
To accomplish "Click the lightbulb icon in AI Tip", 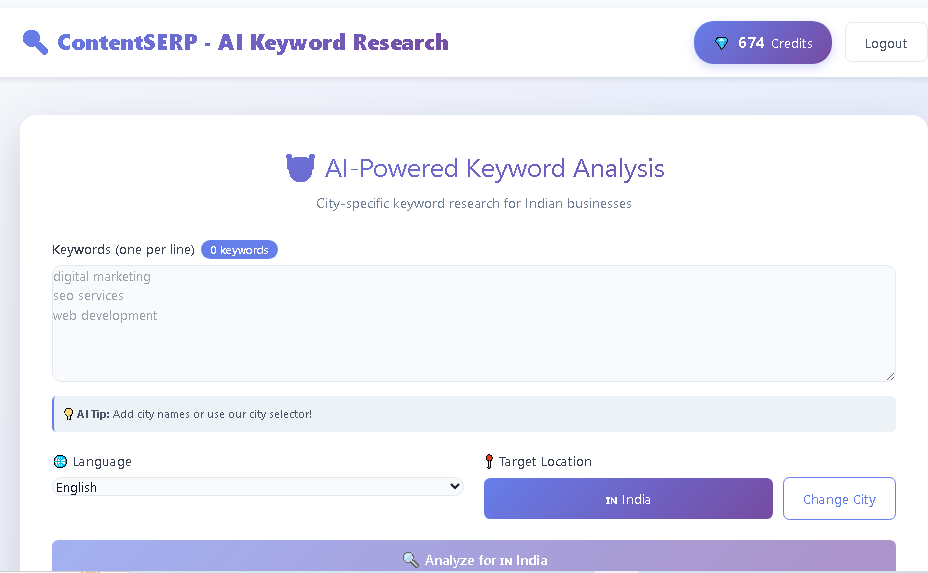I will click(69, 414).
